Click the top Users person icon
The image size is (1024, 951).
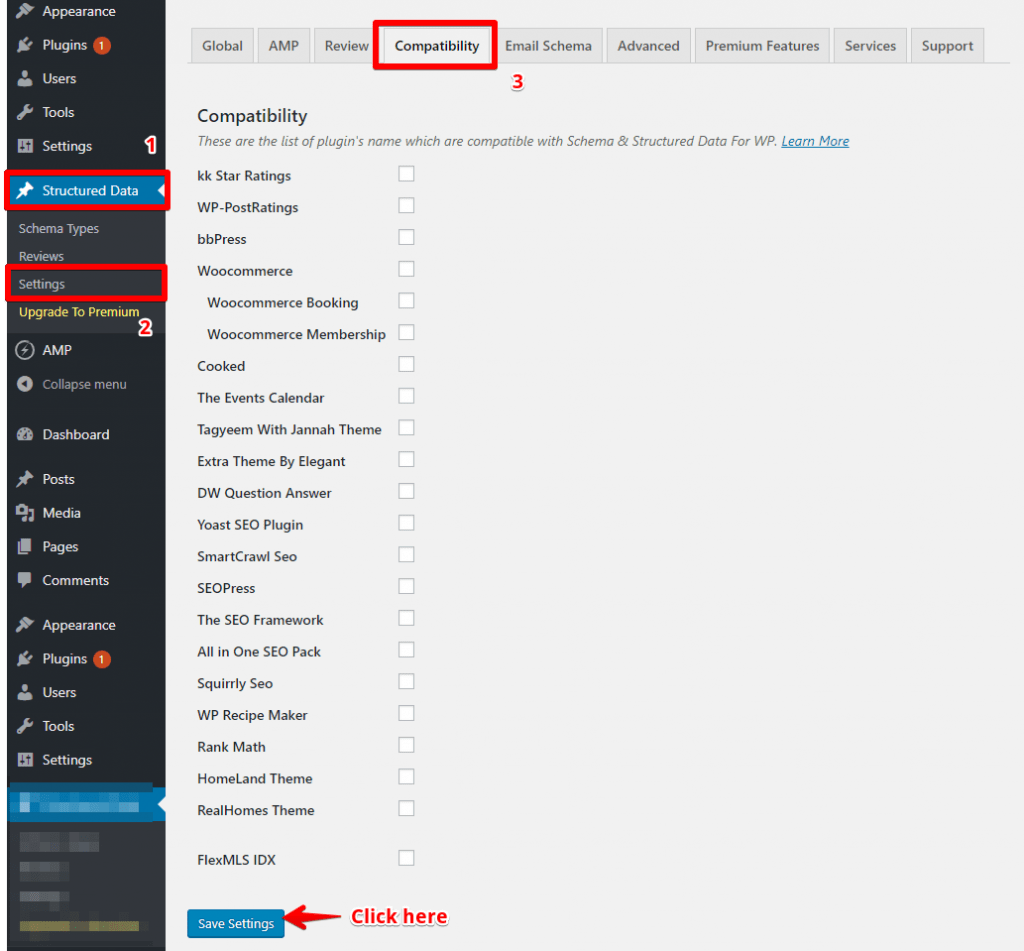[x=25, y=78]
